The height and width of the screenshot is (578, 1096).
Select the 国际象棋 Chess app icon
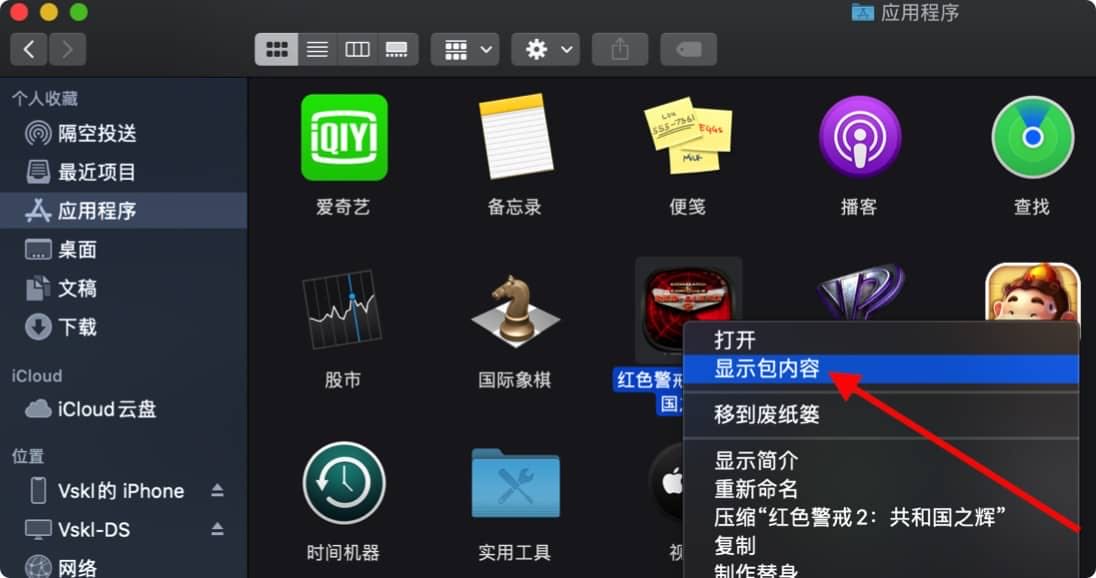pyautogui.click(x=515, y=311)
